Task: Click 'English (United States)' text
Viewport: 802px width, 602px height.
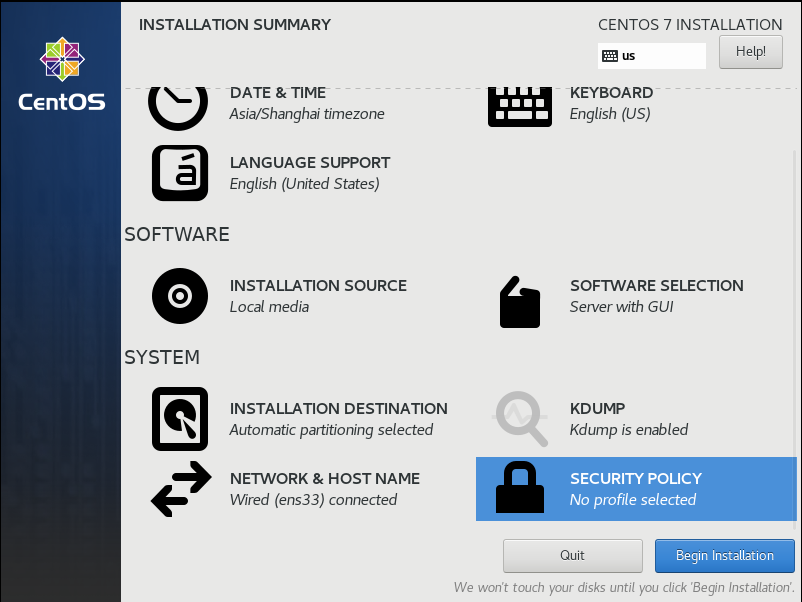Action: [x=304, y=184]
